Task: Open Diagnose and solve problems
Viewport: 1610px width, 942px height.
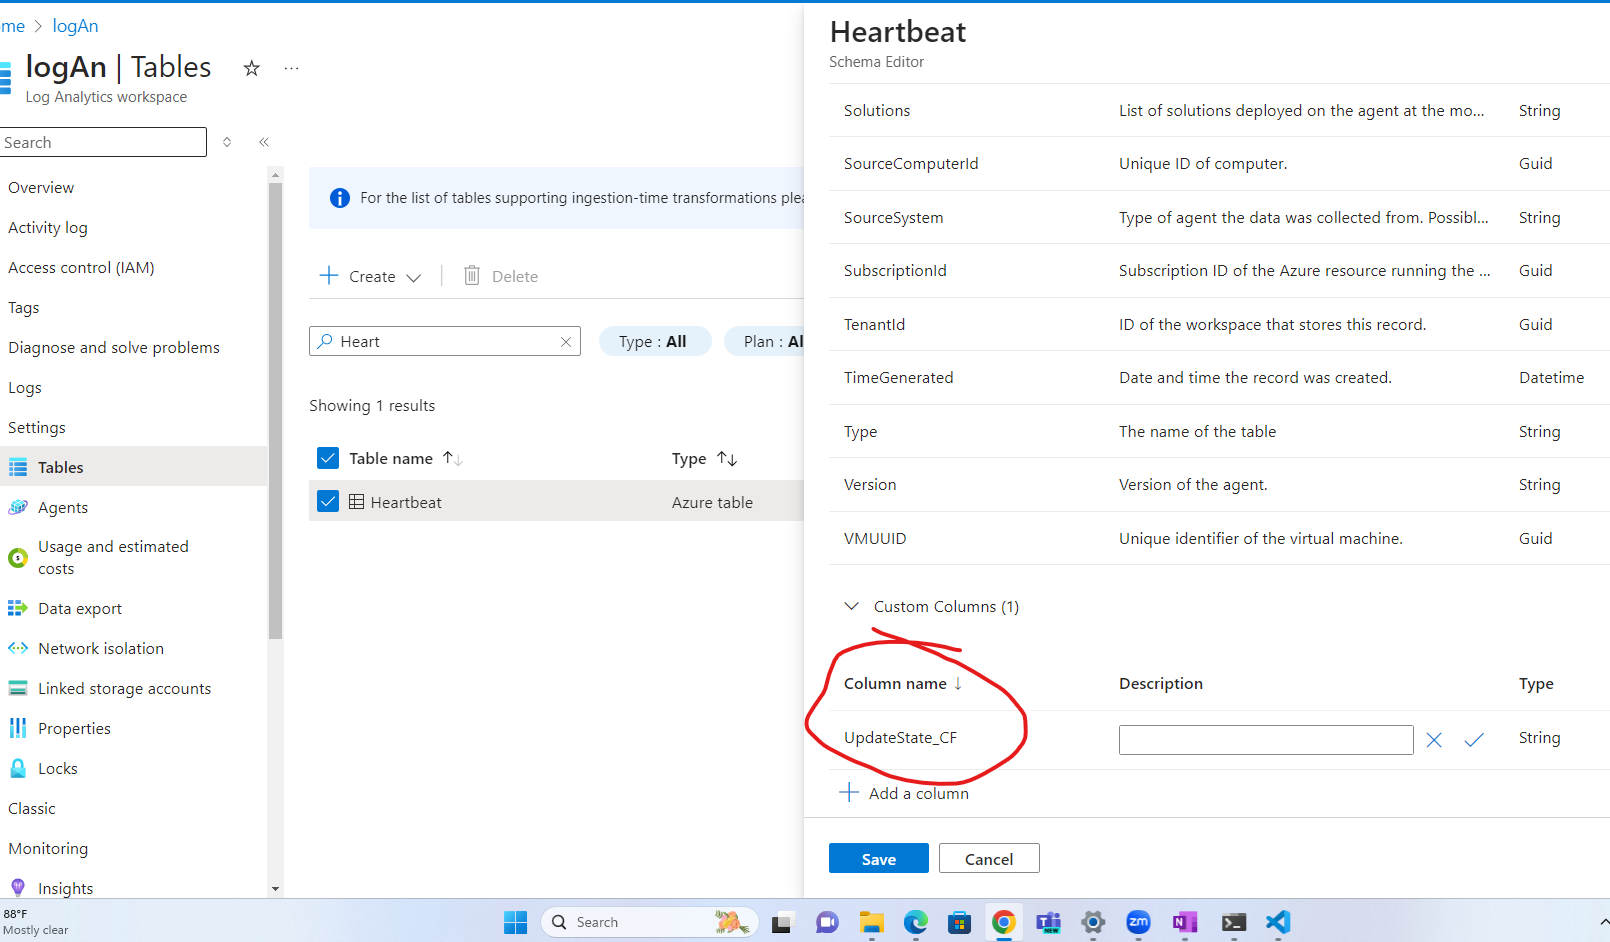Action: click(114, 347)
